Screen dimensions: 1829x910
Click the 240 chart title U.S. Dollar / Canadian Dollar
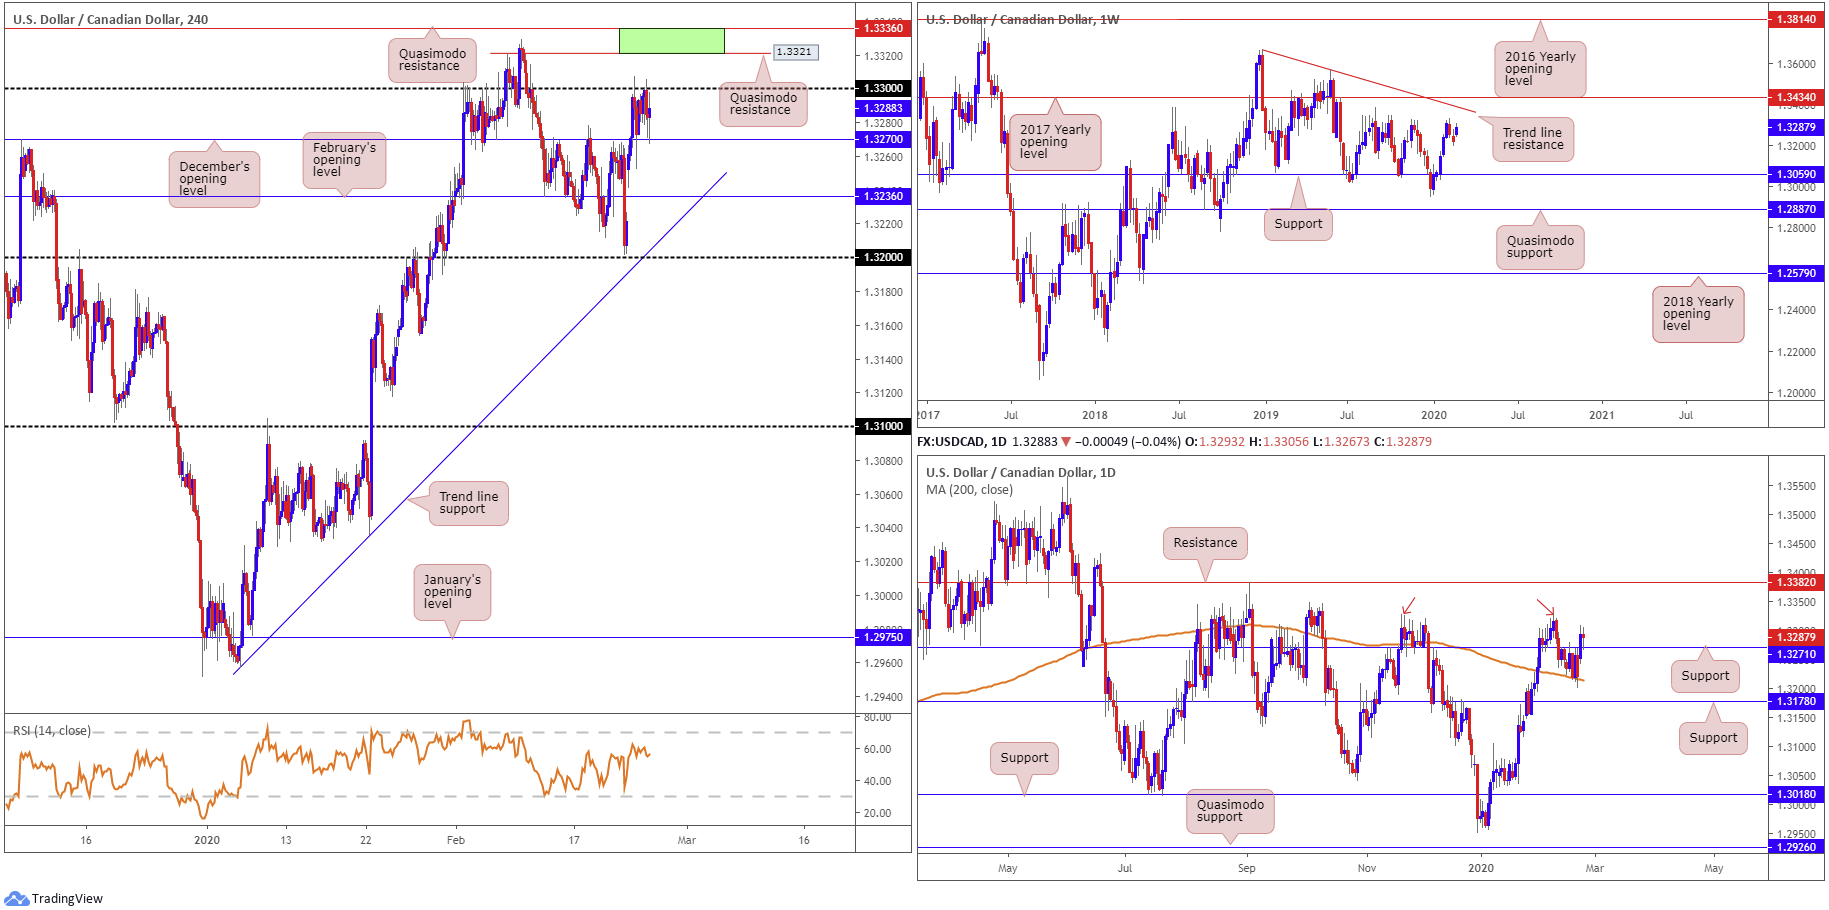coord(110,19)
